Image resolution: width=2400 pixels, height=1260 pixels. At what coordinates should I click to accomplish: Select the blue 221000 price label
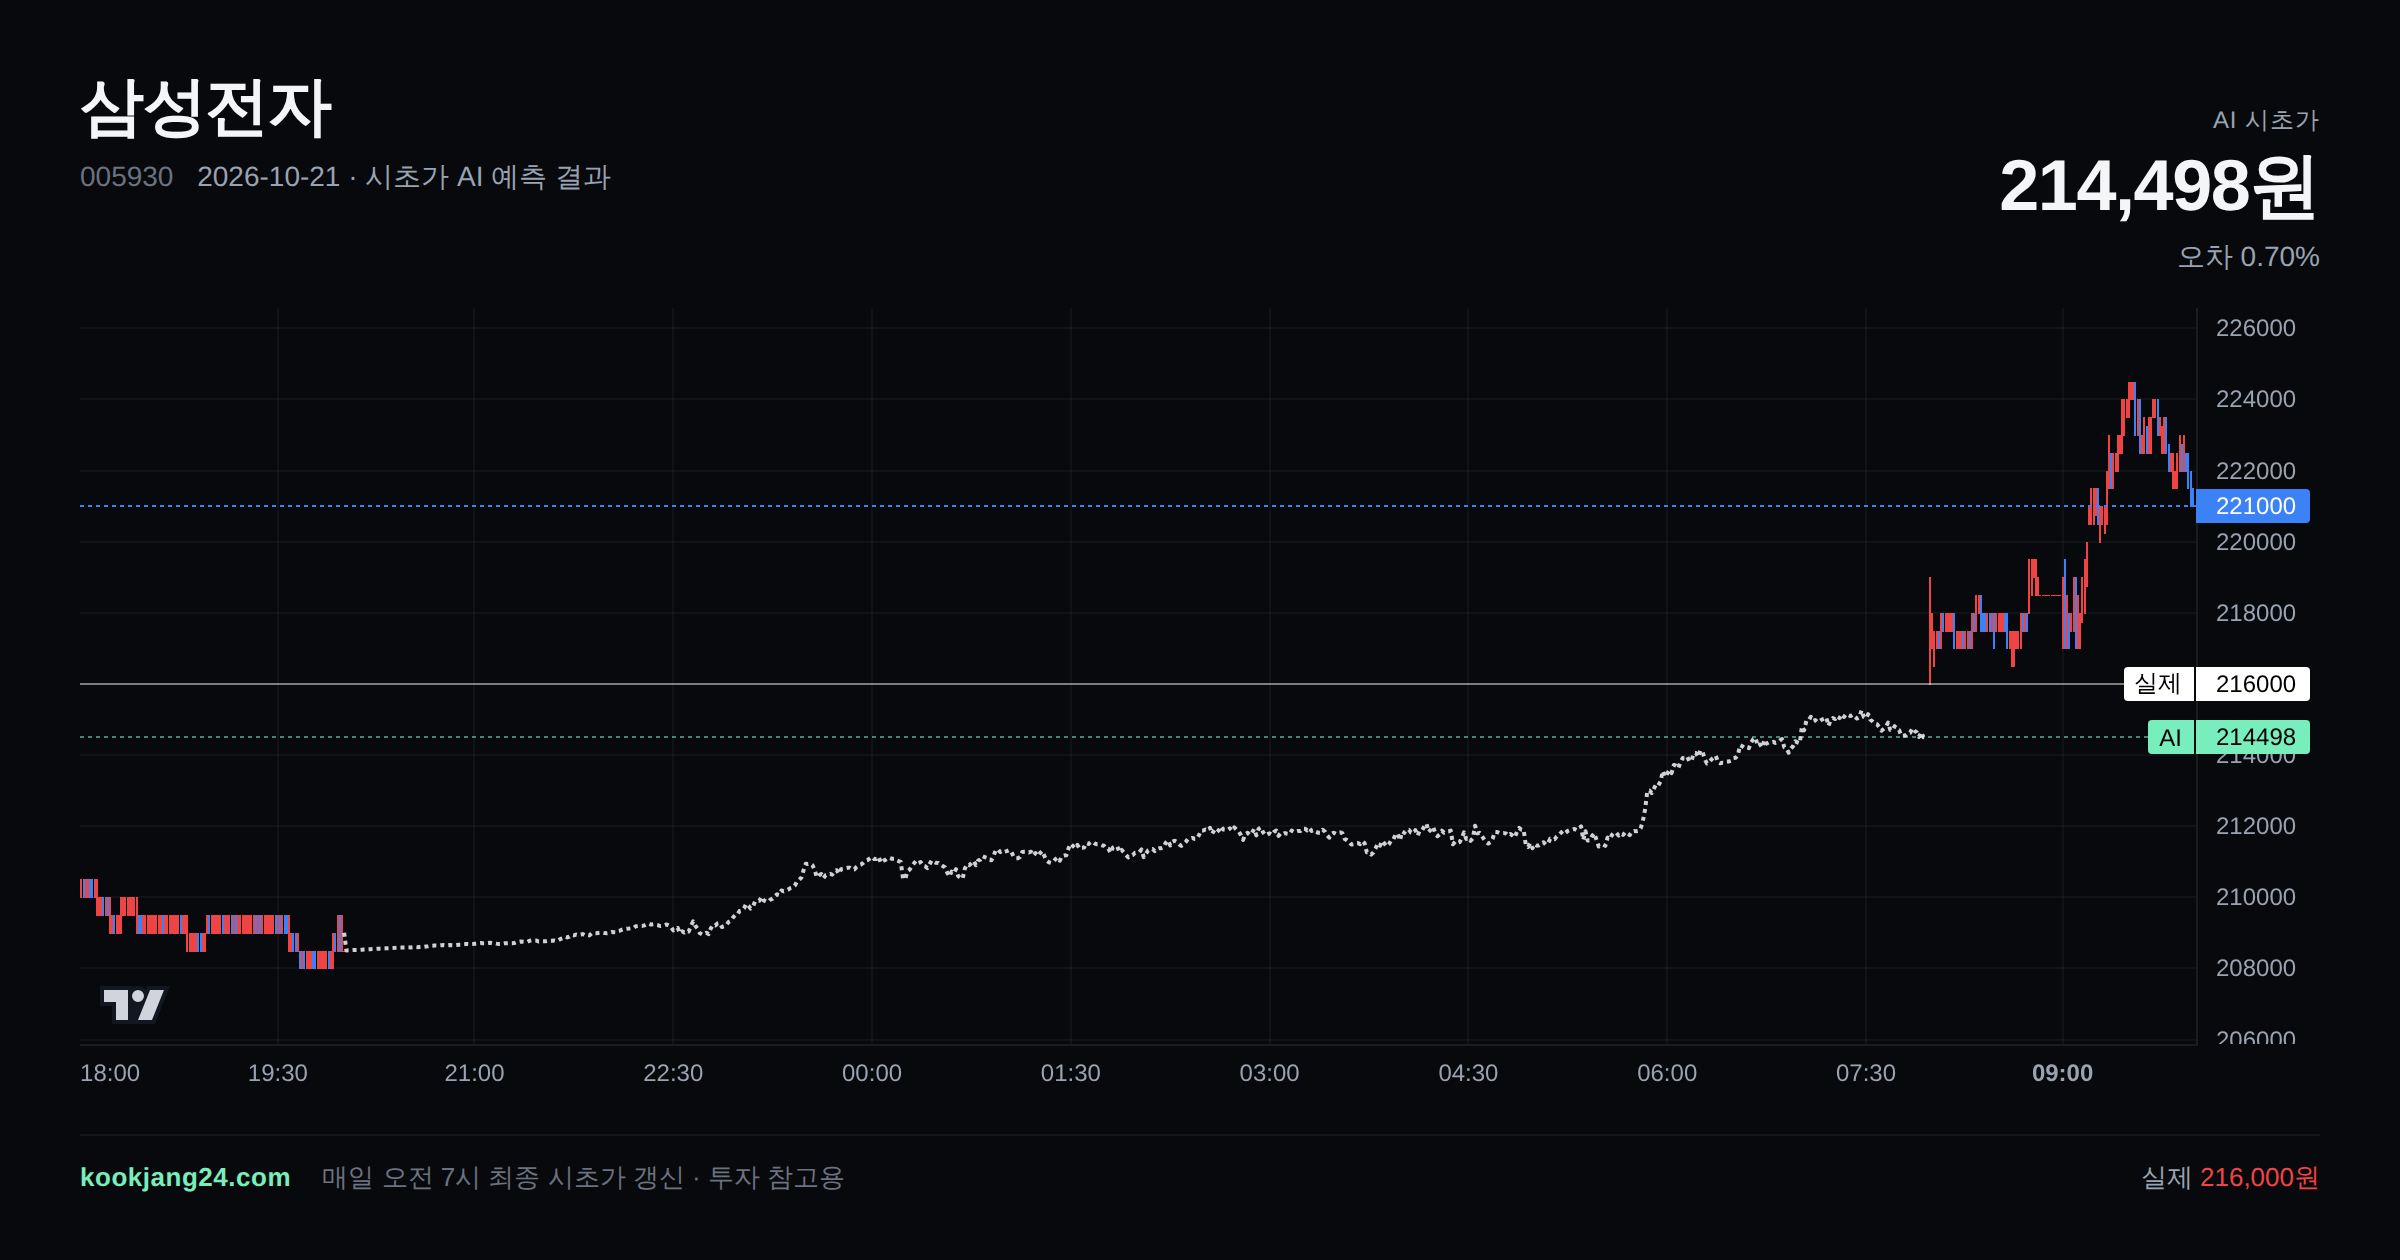pyautogui.click(x=2253, y=506)
